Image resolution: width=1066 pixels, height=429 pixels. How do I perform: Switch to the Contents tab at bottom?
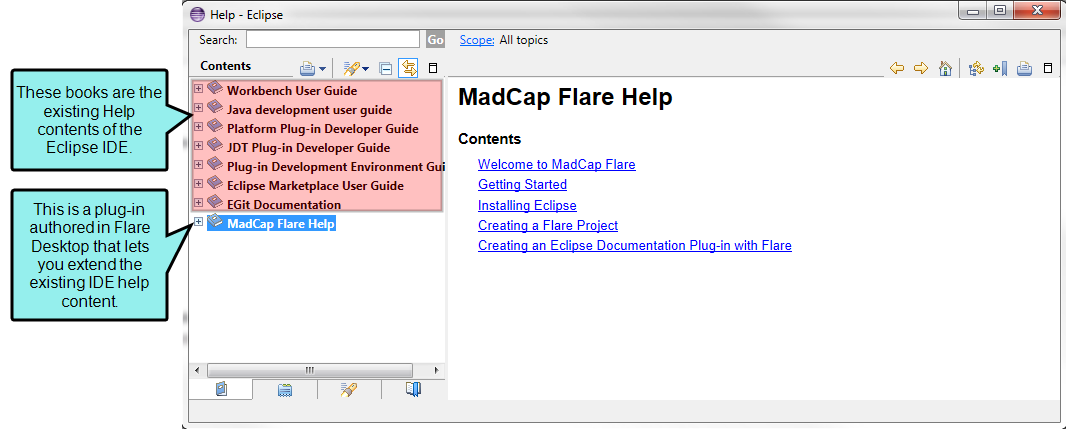coord(221,390)
